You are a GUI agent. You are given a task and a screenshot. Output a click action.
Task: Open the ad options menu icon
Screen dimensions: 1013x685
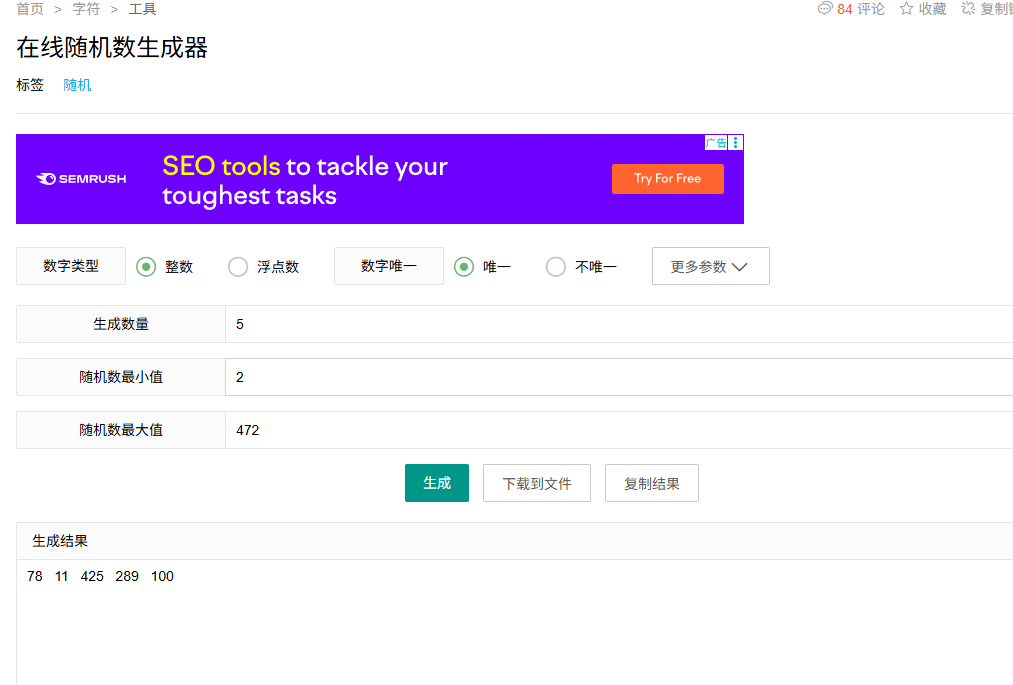pyautogui.click(x=736, y=143)
